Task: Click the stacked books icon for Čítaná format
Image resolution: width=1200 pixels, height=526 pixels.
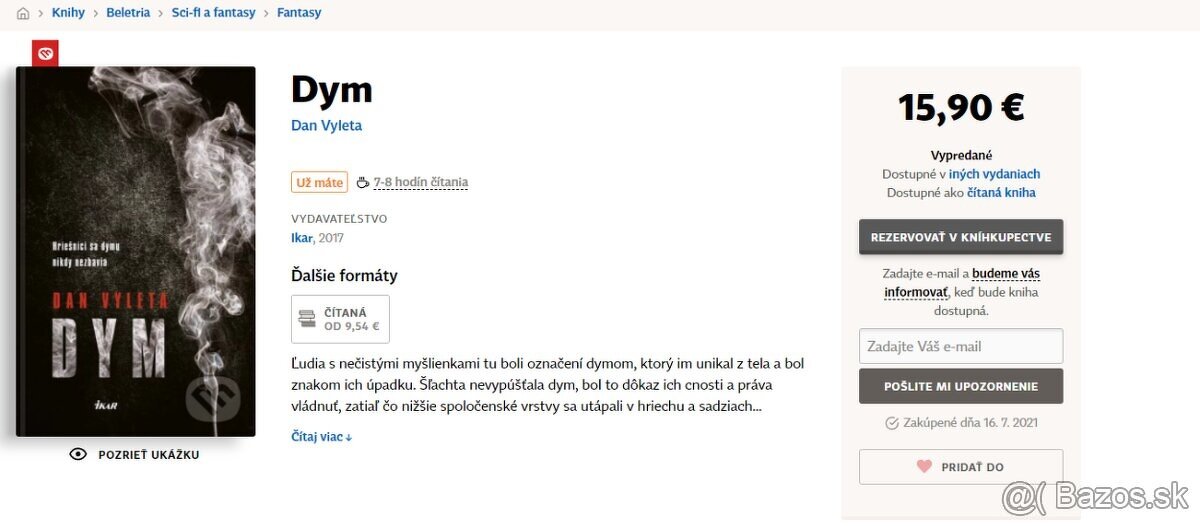Action: click(x=308, y=319)
